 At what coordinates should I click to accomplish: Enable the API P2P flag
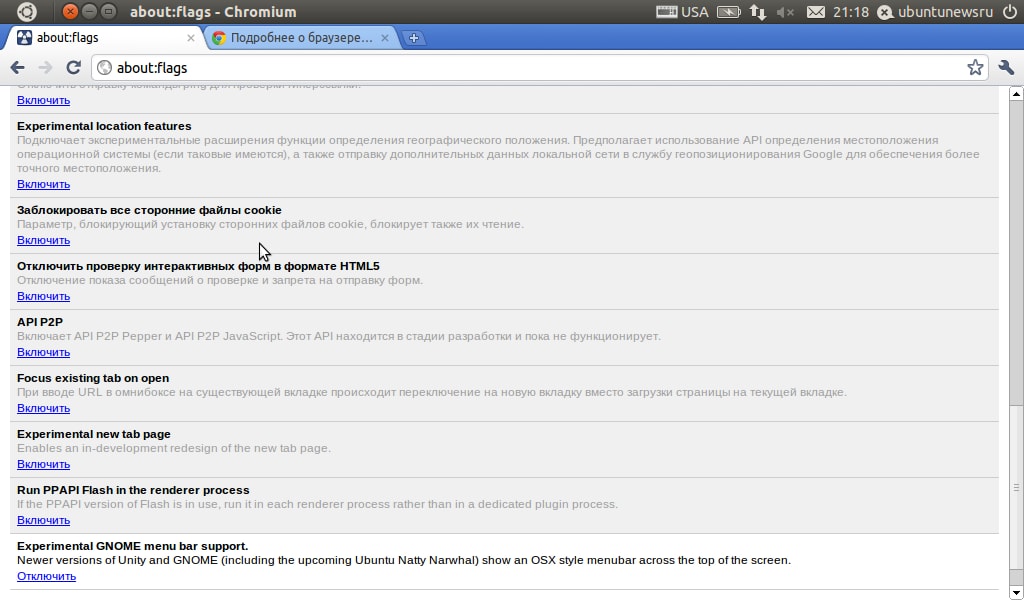coord(43,353)
